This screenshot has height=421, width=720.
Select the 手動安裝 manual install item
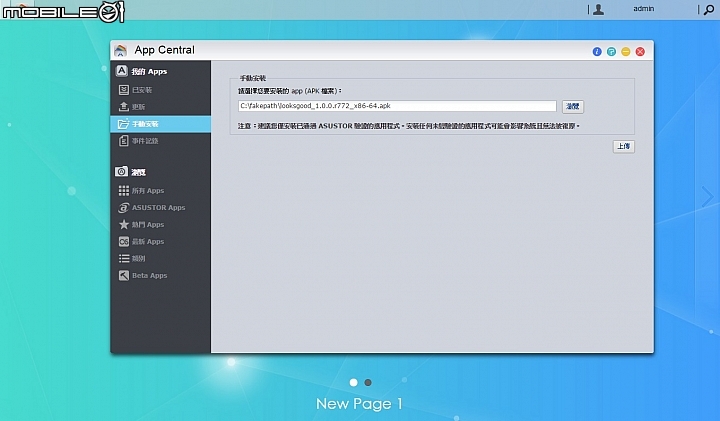coord(160,124)
